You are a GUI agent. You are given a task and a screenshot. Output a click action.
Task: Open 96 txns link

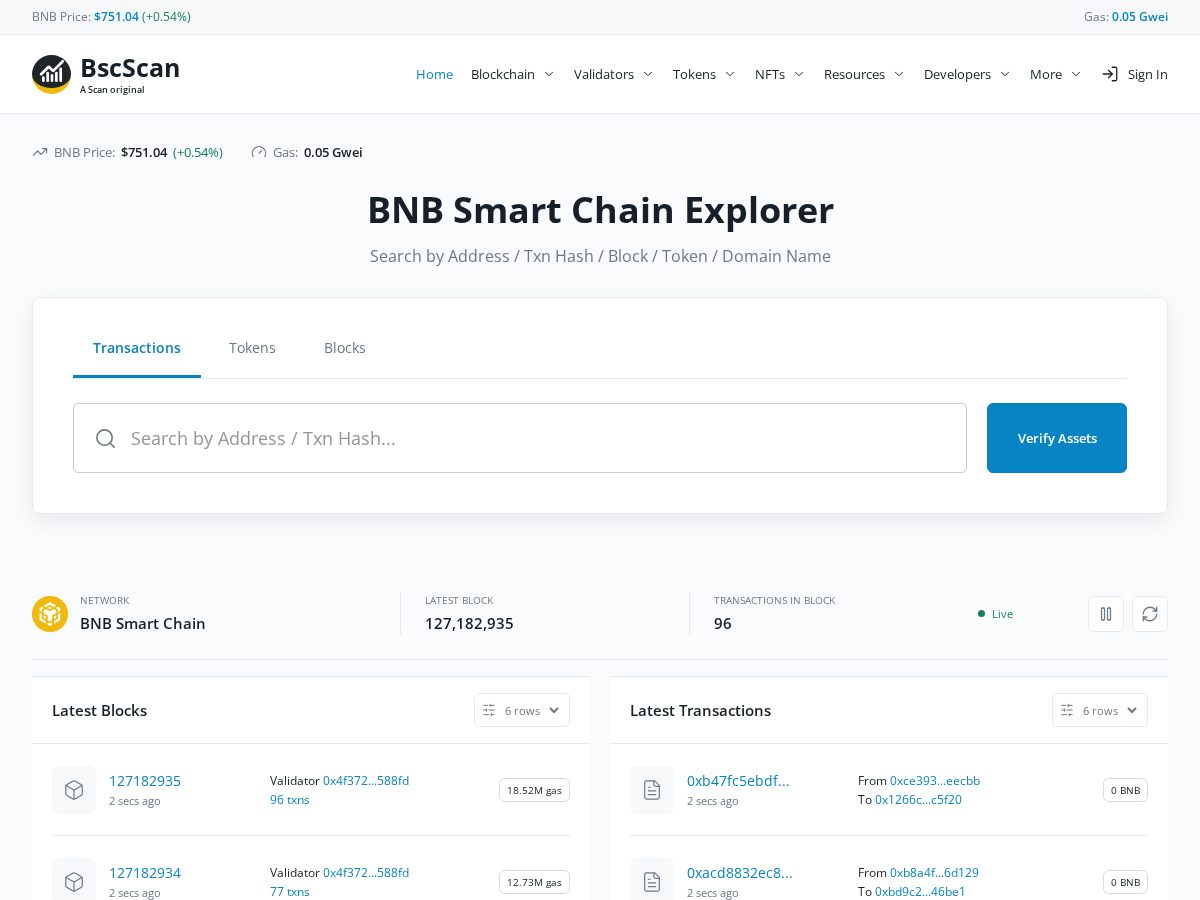(x=290, y=800)
